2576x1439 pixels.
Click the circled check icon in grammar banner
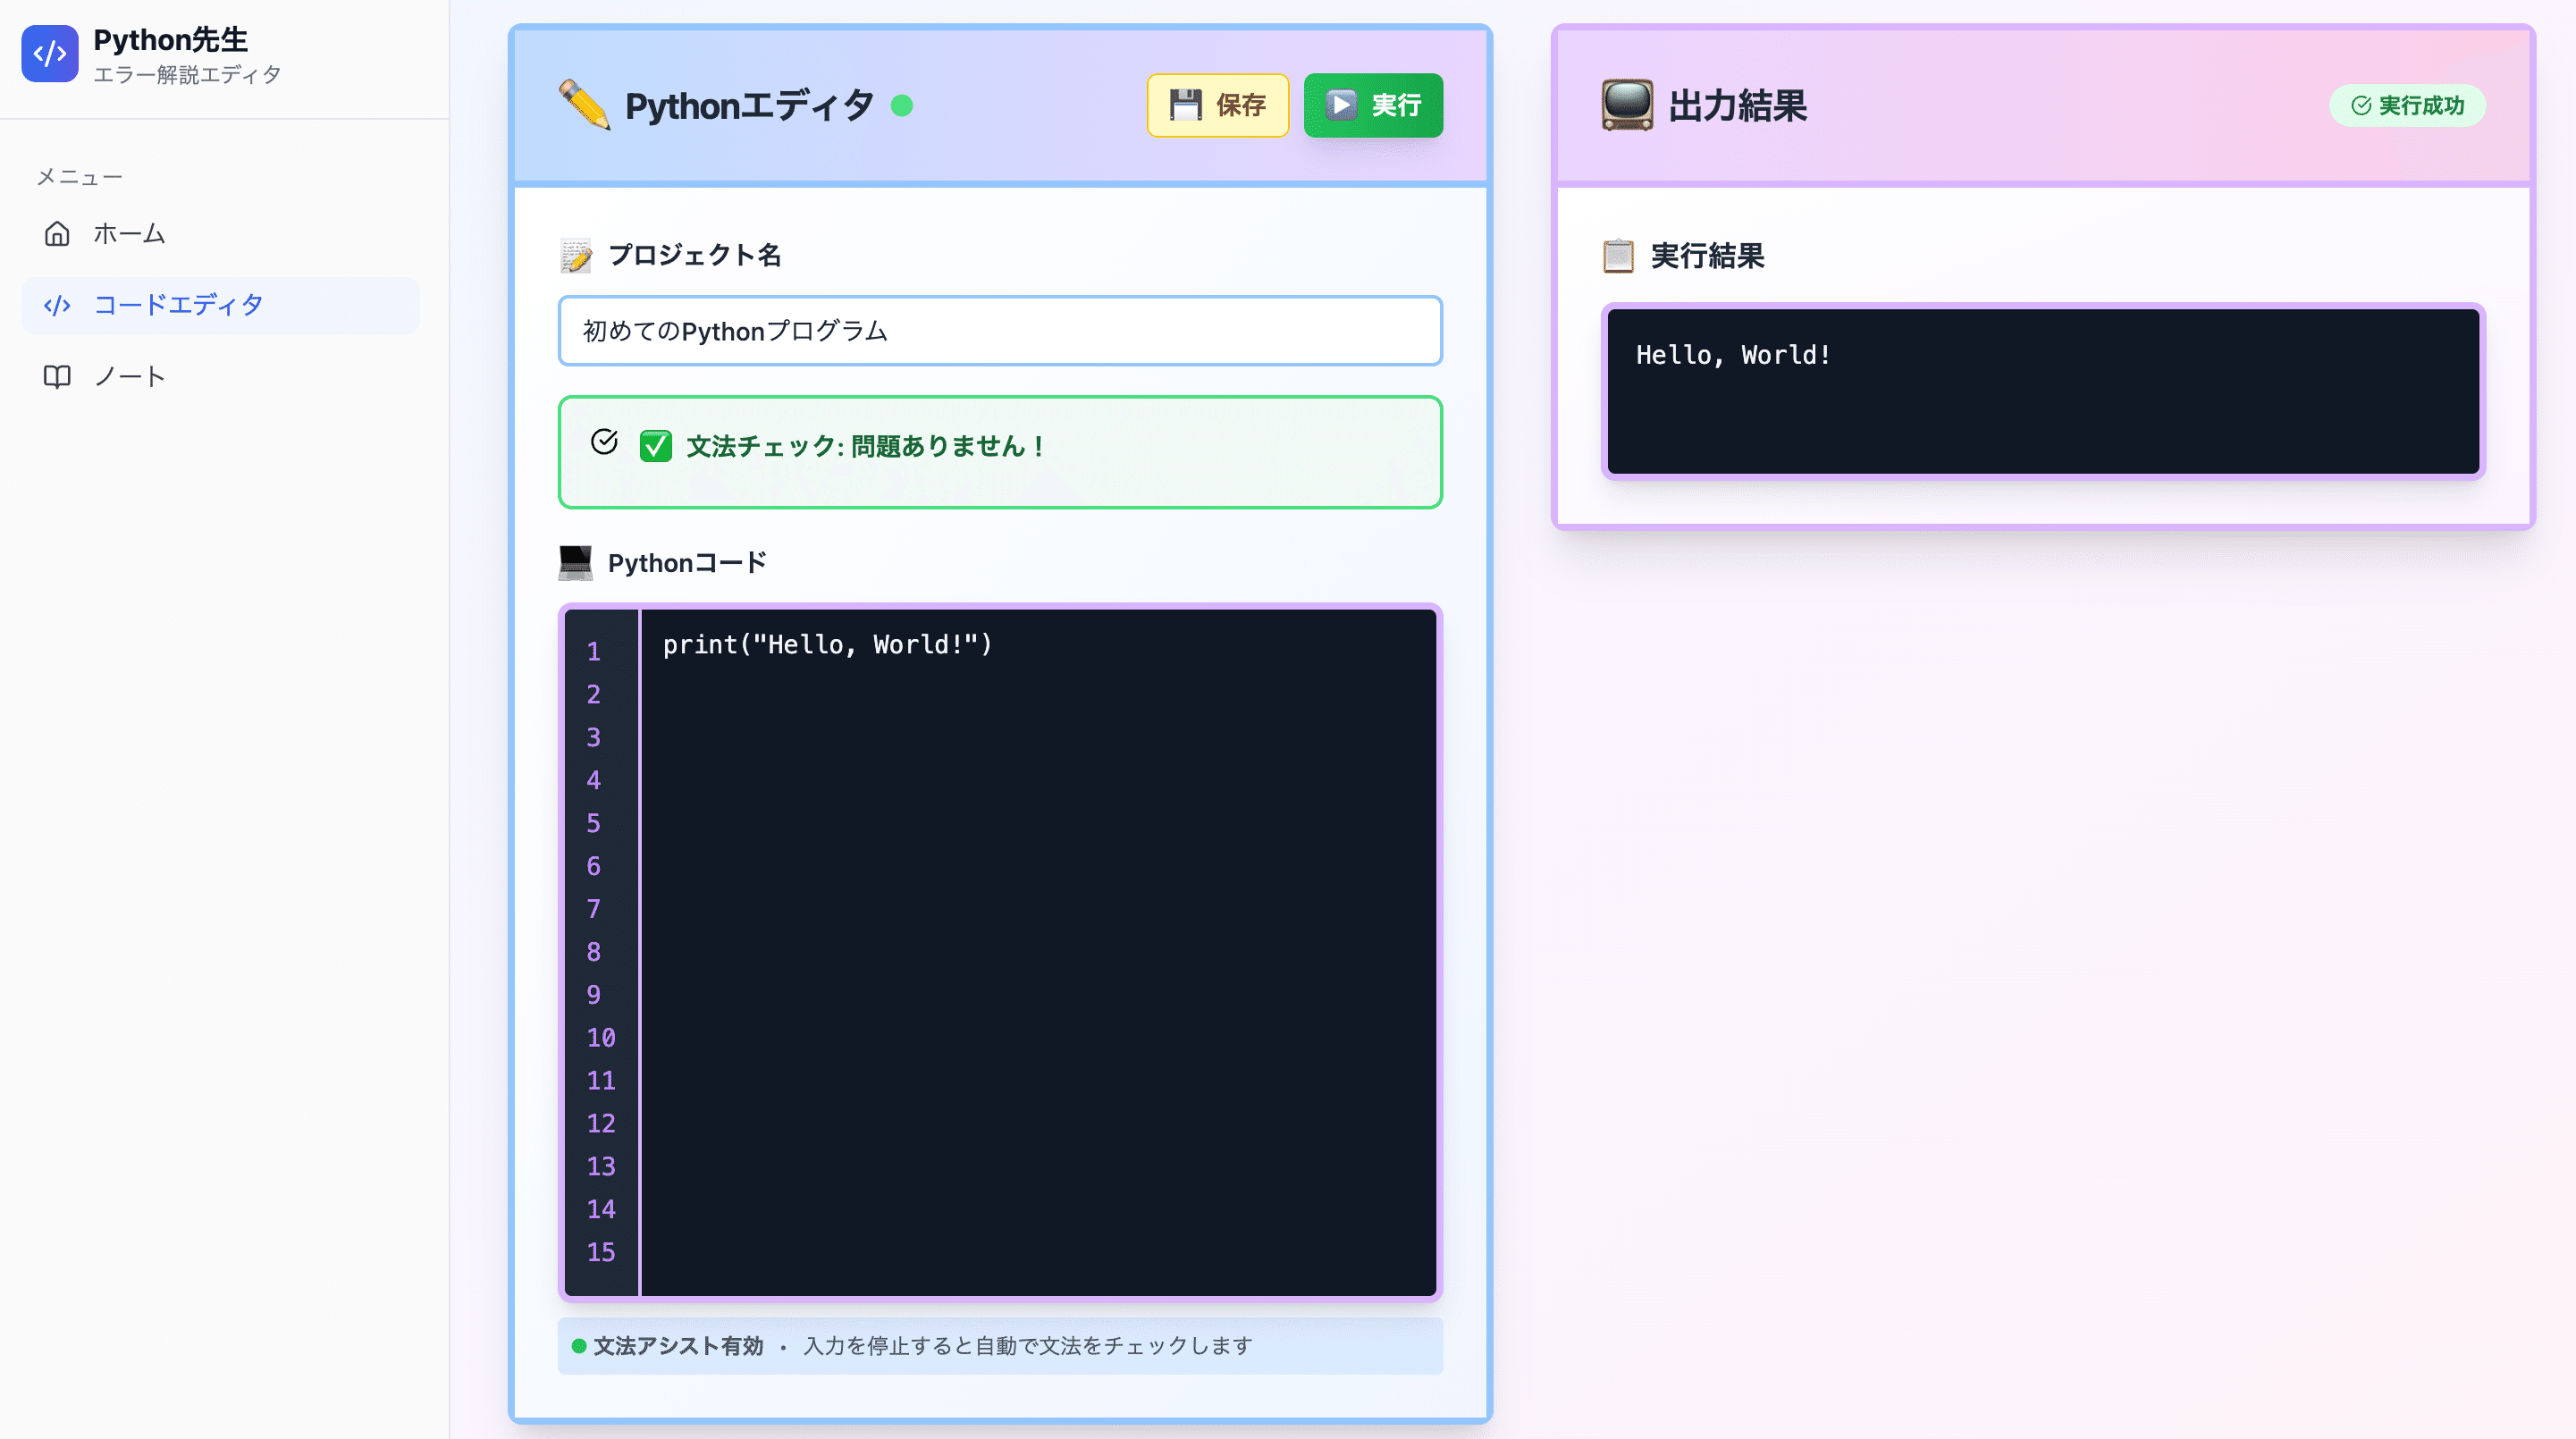604,441
